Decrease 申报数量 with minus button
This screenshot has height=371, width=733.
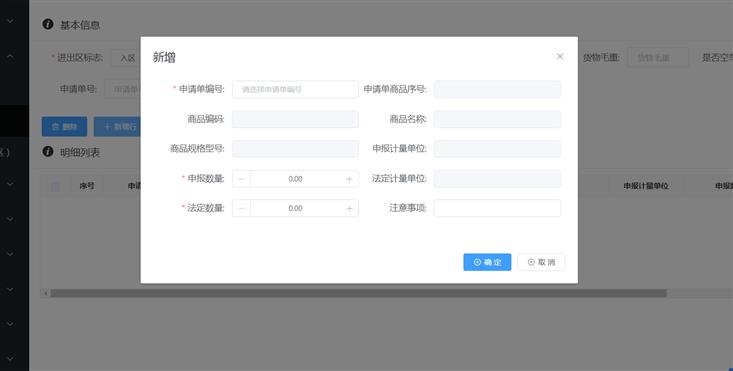tap(241, 179)
